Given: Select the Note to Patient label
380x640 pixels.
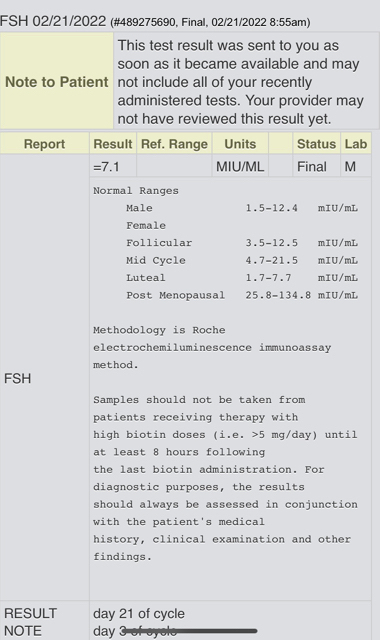Looking at the screenshot, I should click(x=57, y=82).
